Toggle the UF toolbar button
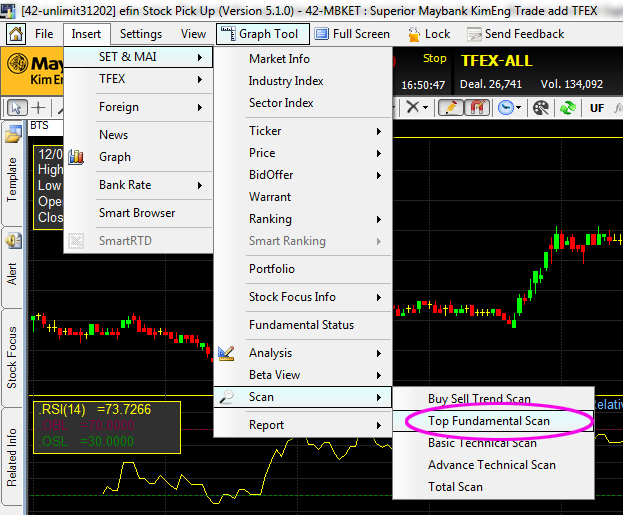Image resolution: width=623 pixels, height=515 pixels. pos(597,107)
